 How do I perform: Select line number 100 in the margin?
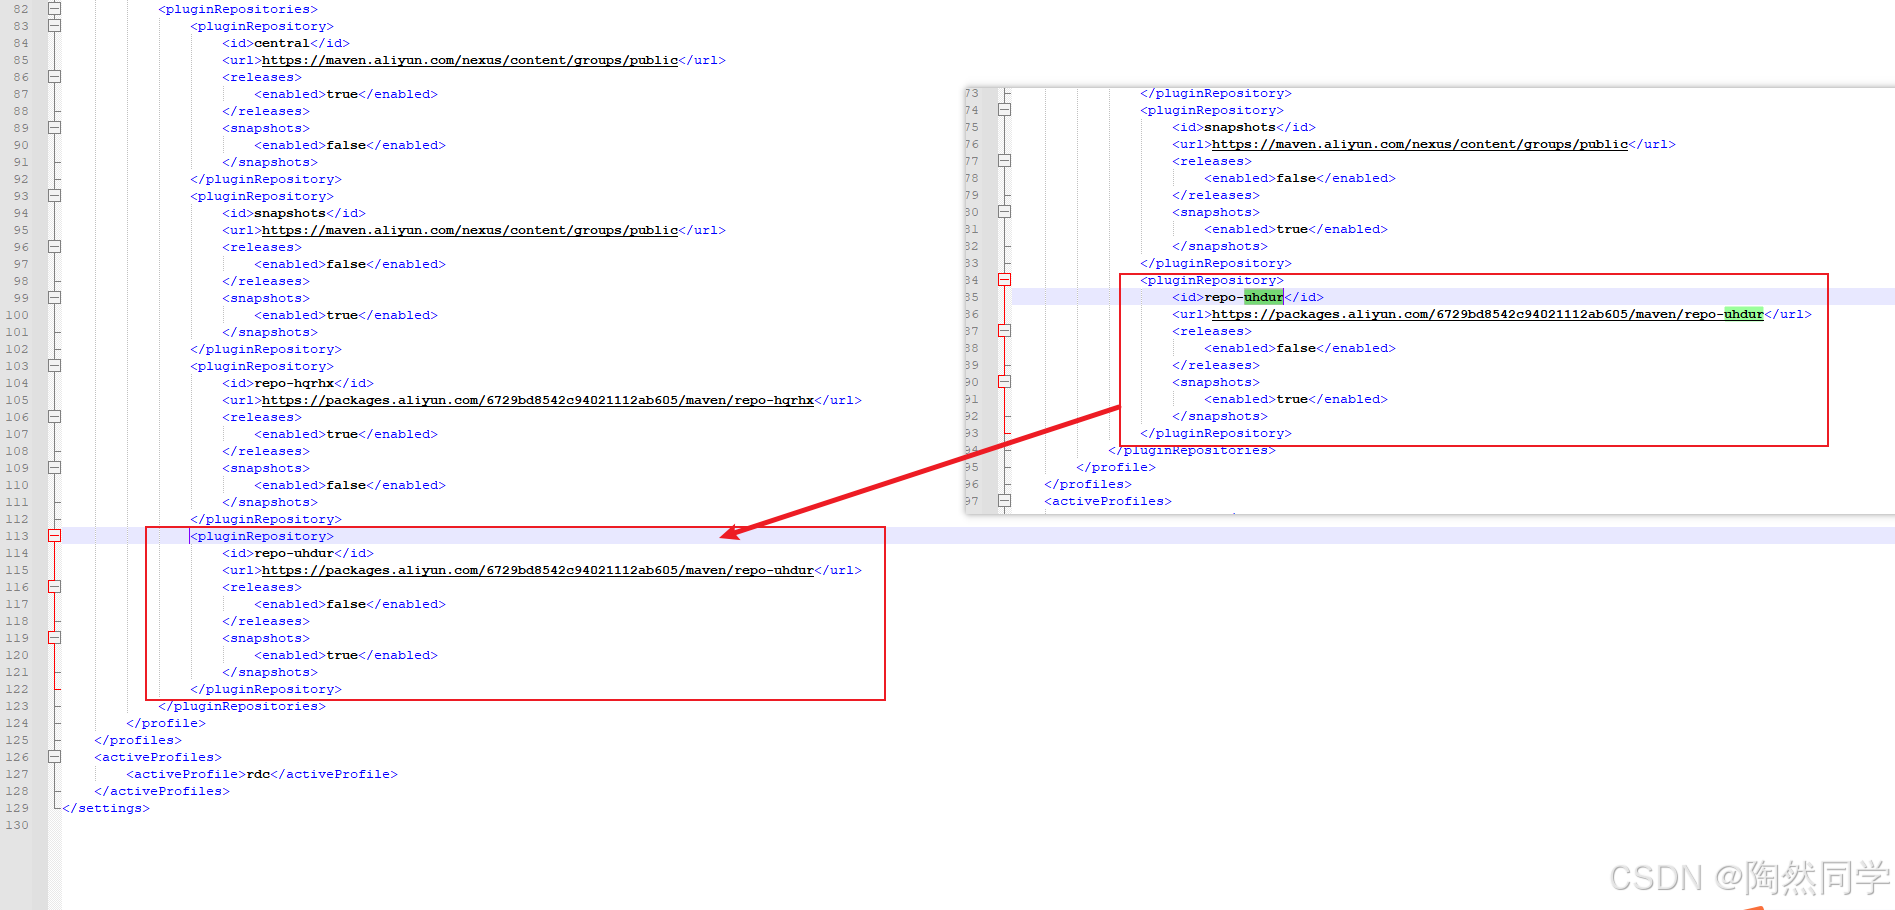click(17, 315)
